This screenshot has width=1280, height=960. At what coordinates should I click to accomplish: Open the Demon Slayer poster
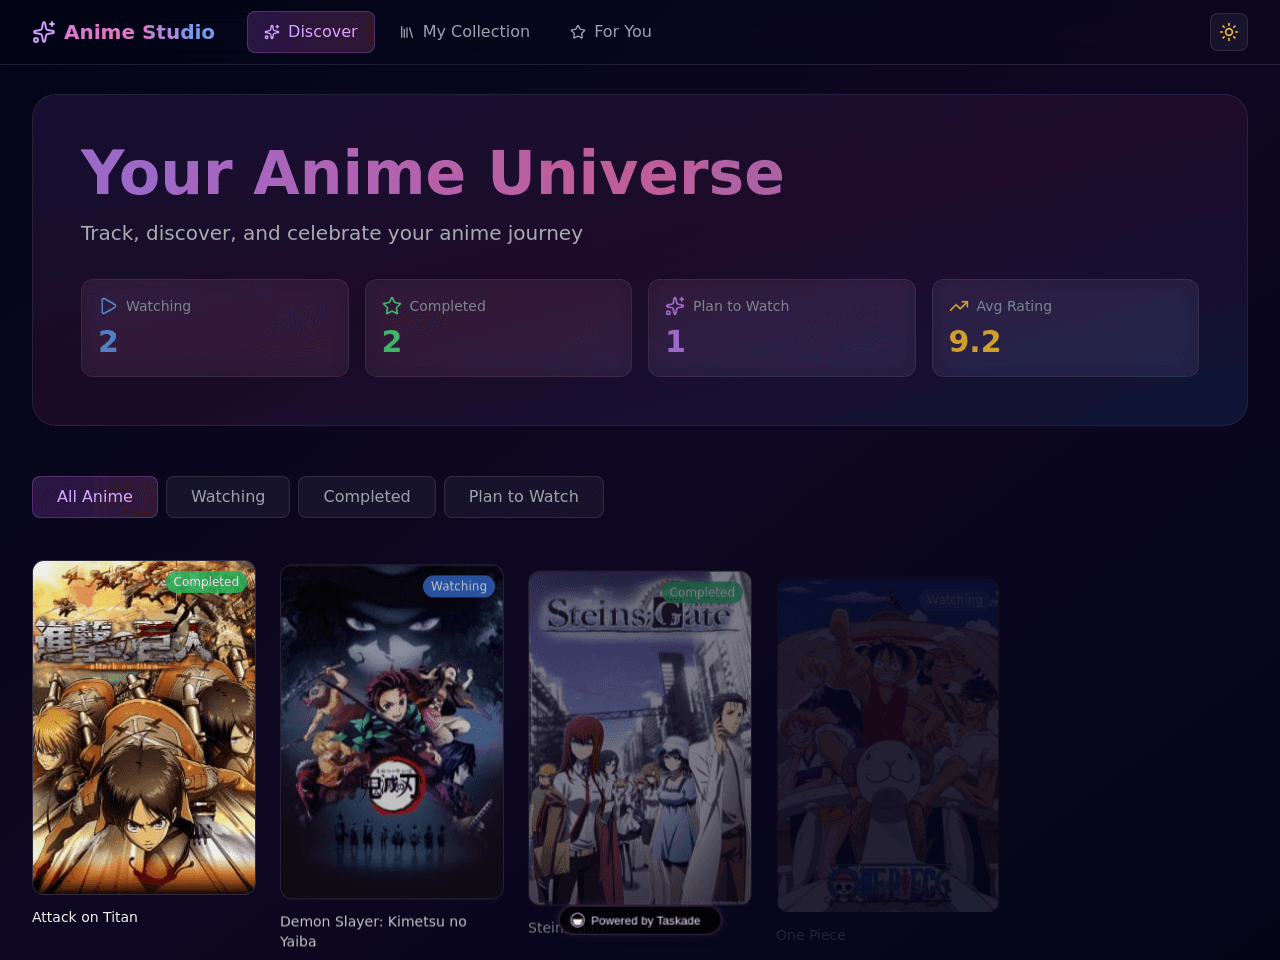point(392,732)
